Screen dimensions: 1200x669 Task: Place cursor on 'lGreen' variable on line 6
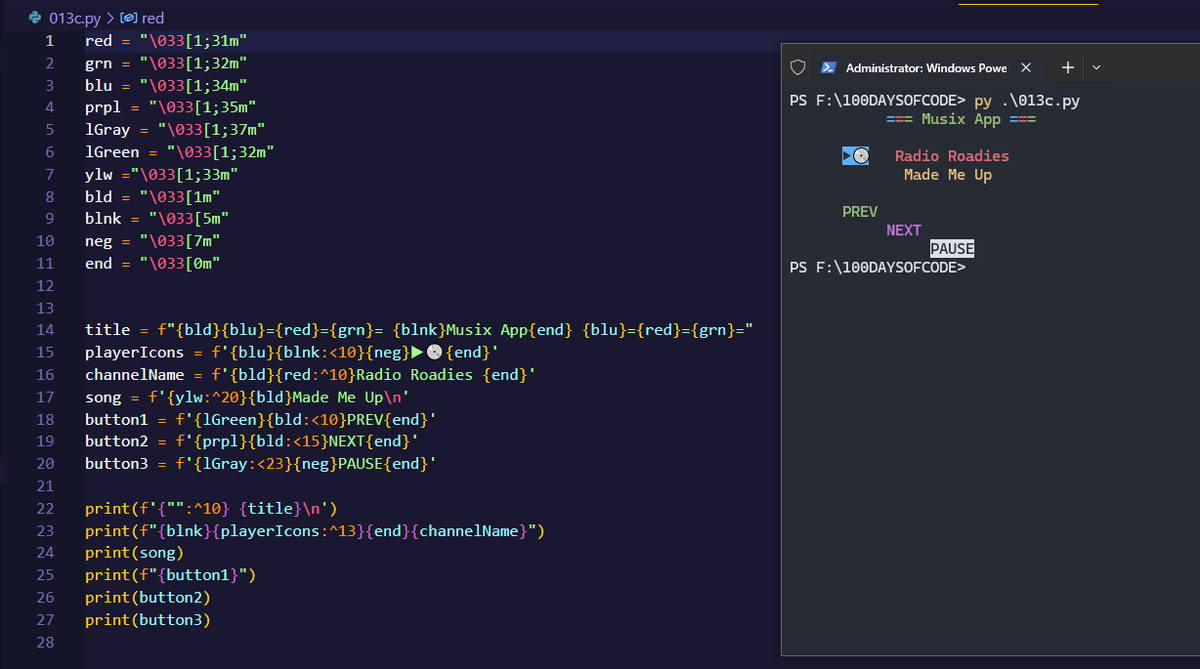pyautogui.click(x=112, y=152)
